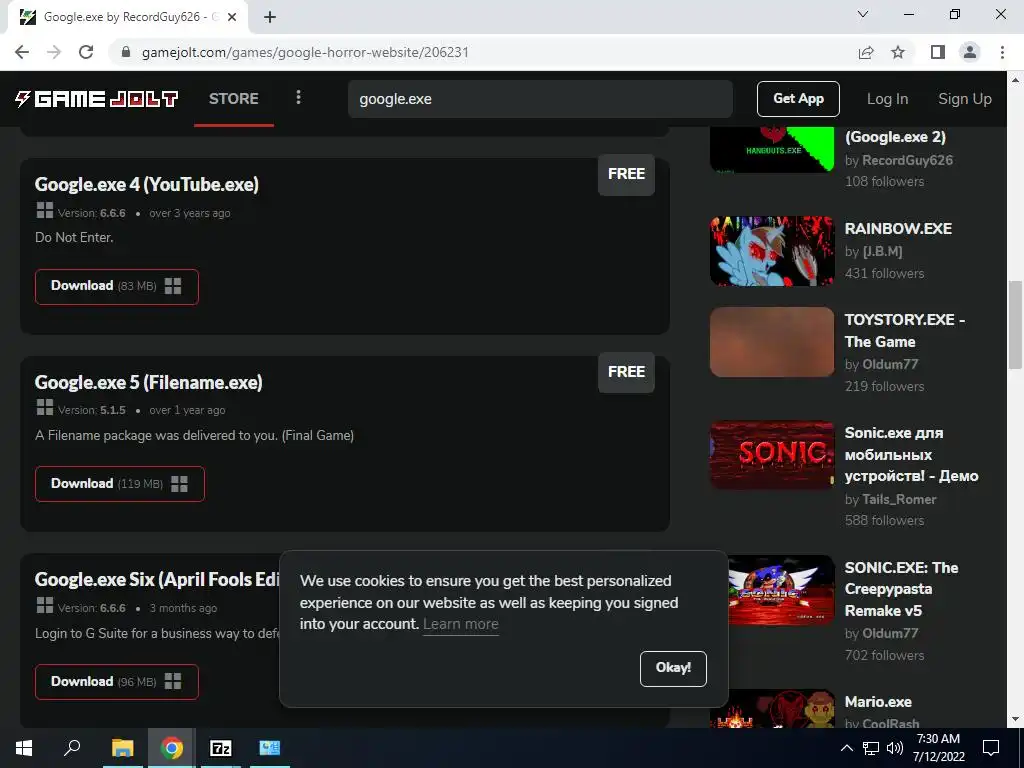Image resolution: width=1024 pixels, height=768 pixels.
Task: Open the last pinned taskbar app
Action: tap(270, 748)
